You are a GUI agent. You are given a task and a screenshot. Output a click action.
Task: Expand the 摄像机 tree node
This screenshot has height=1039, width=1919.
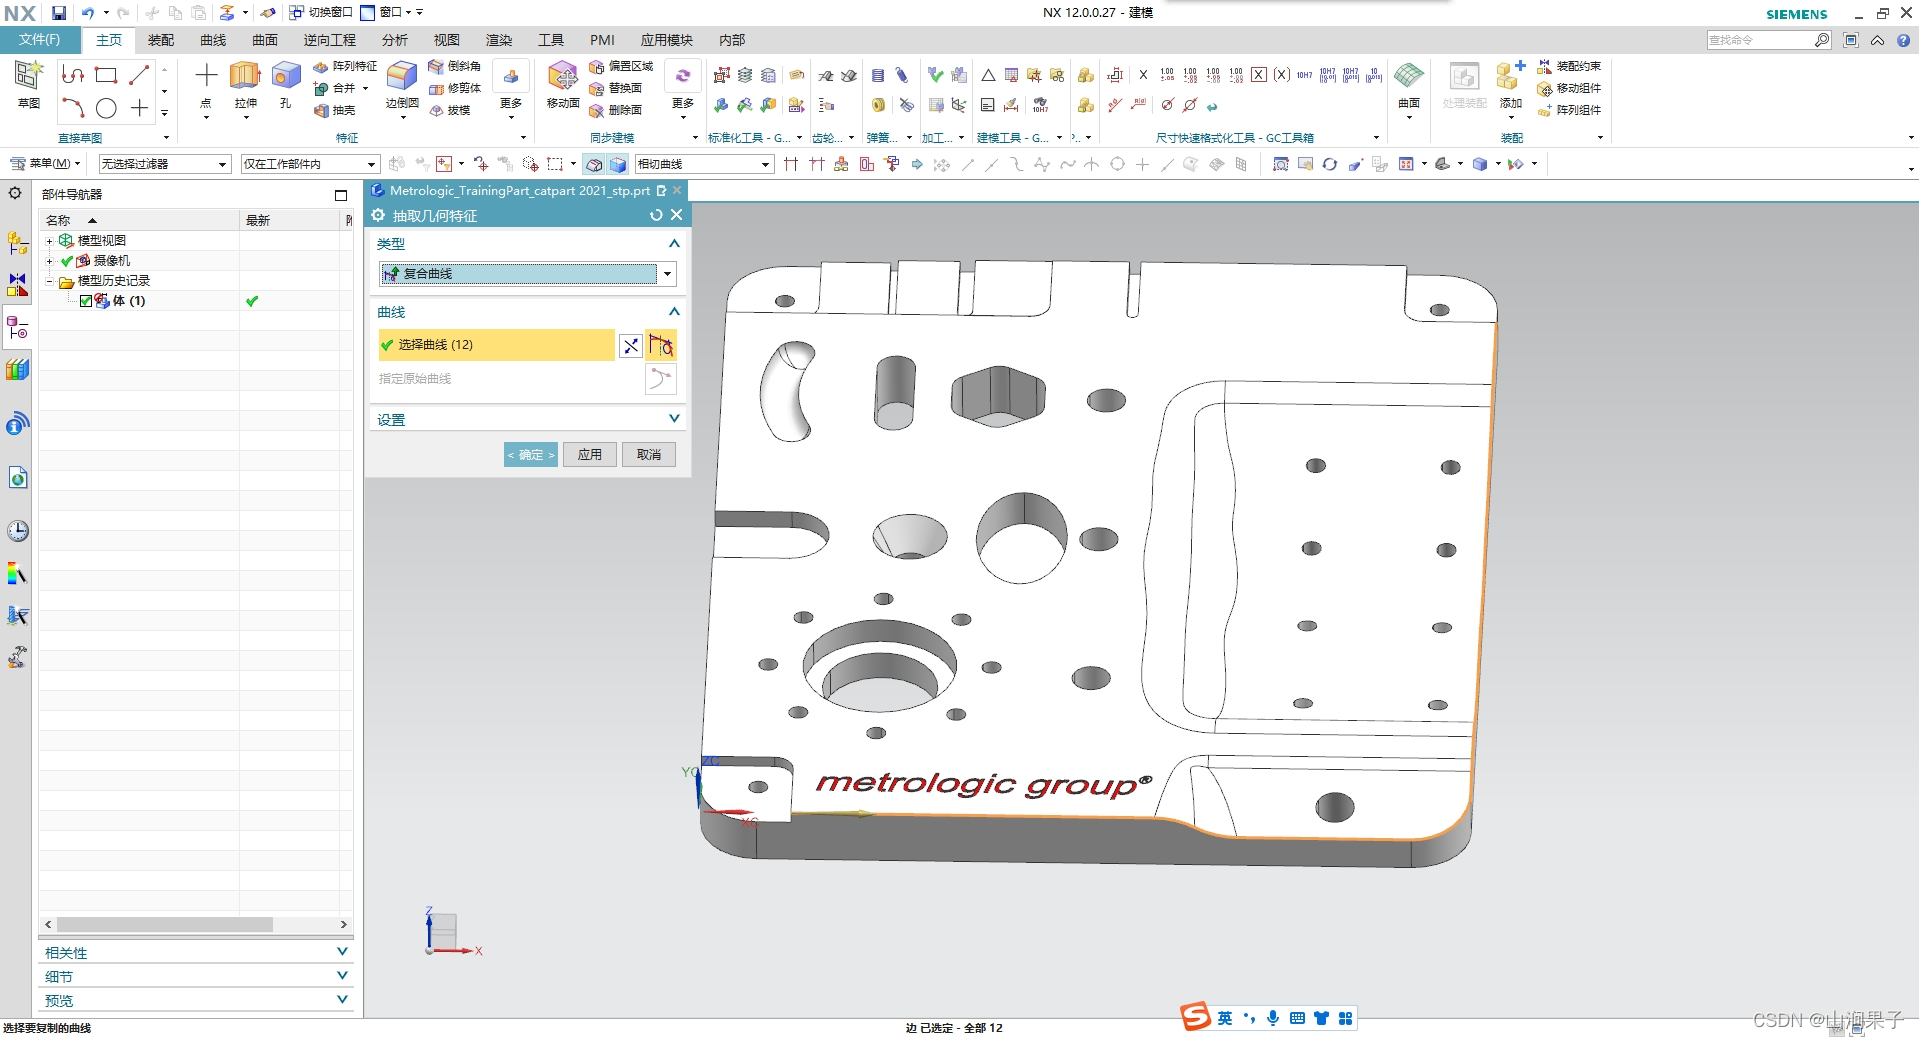[x=49, y=261]
